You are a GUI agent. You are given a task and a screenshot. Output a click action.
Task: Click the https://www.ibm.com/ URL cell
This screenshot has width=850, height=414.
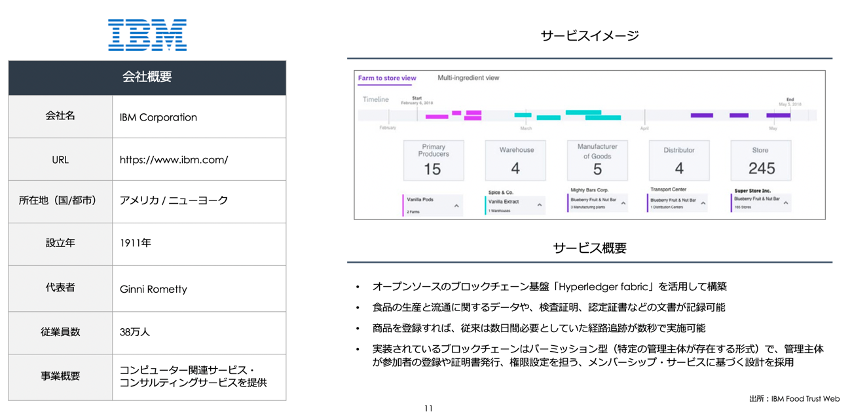(x=199, y=160)
